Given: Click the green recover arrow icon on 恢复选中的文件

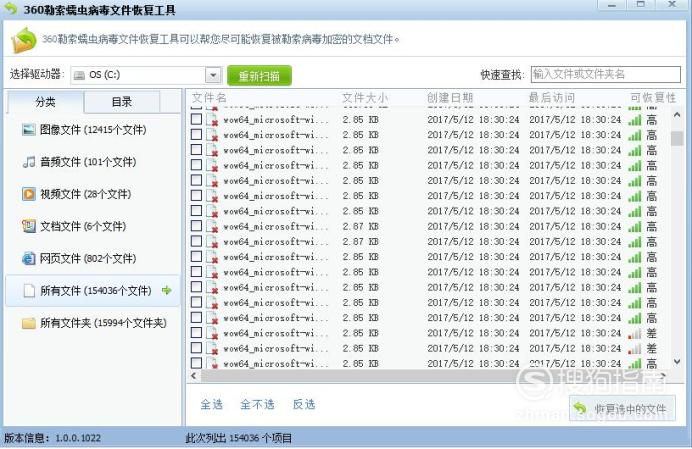Looking at the screenshot, I should coord(580,409).
